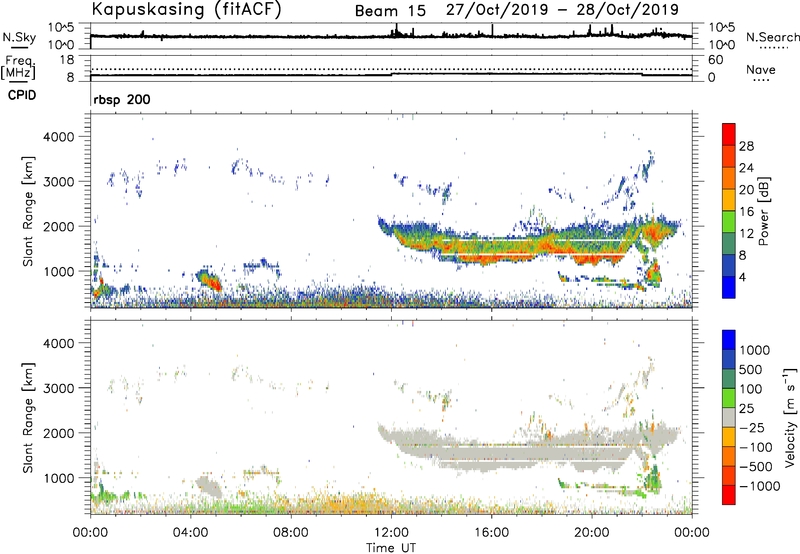Click the 12:00 time tick label
Viewport: 800px width, 554px height.
(x=391, y=533)
